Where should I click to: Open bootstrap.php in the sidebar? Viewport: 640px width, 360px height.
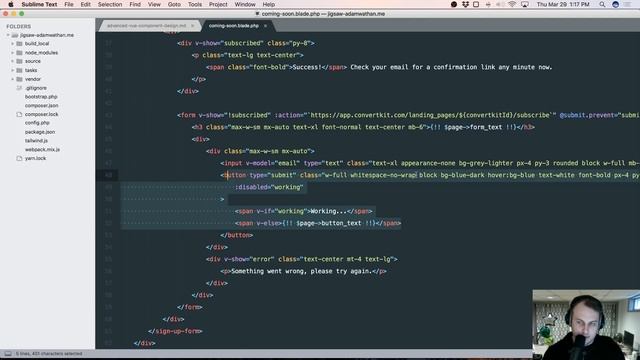(41, 97)
